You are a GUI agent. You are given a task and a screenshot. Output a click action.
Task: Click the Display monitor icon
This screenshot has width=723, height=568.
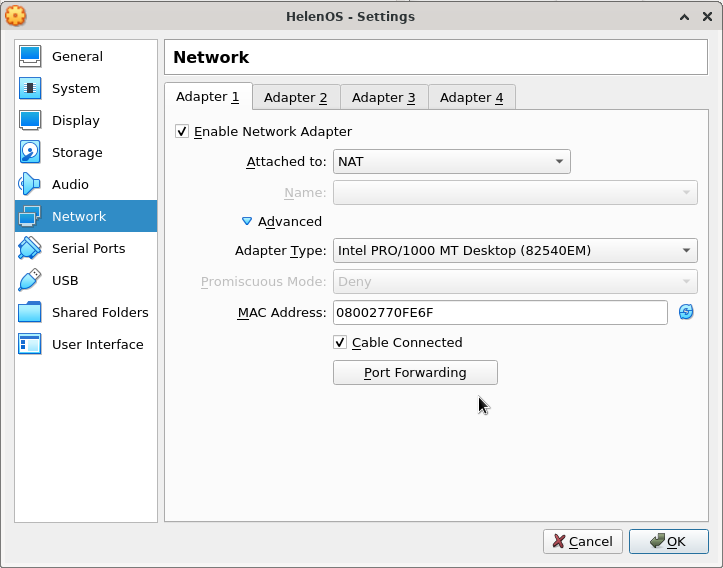(x=30, y=121)
